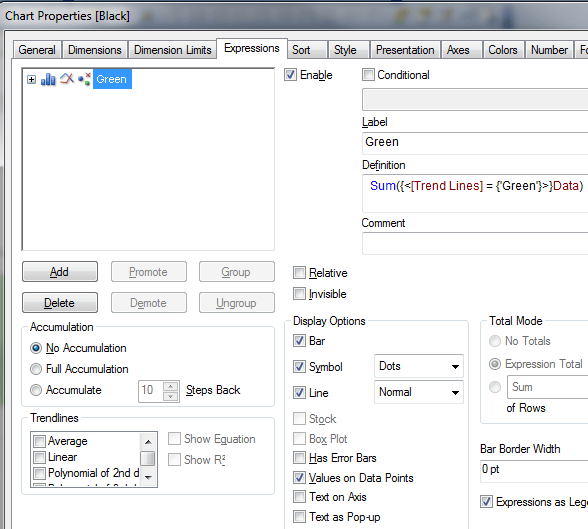Click the Steps Back number field

pyautogui.click(x=151, y=391)
